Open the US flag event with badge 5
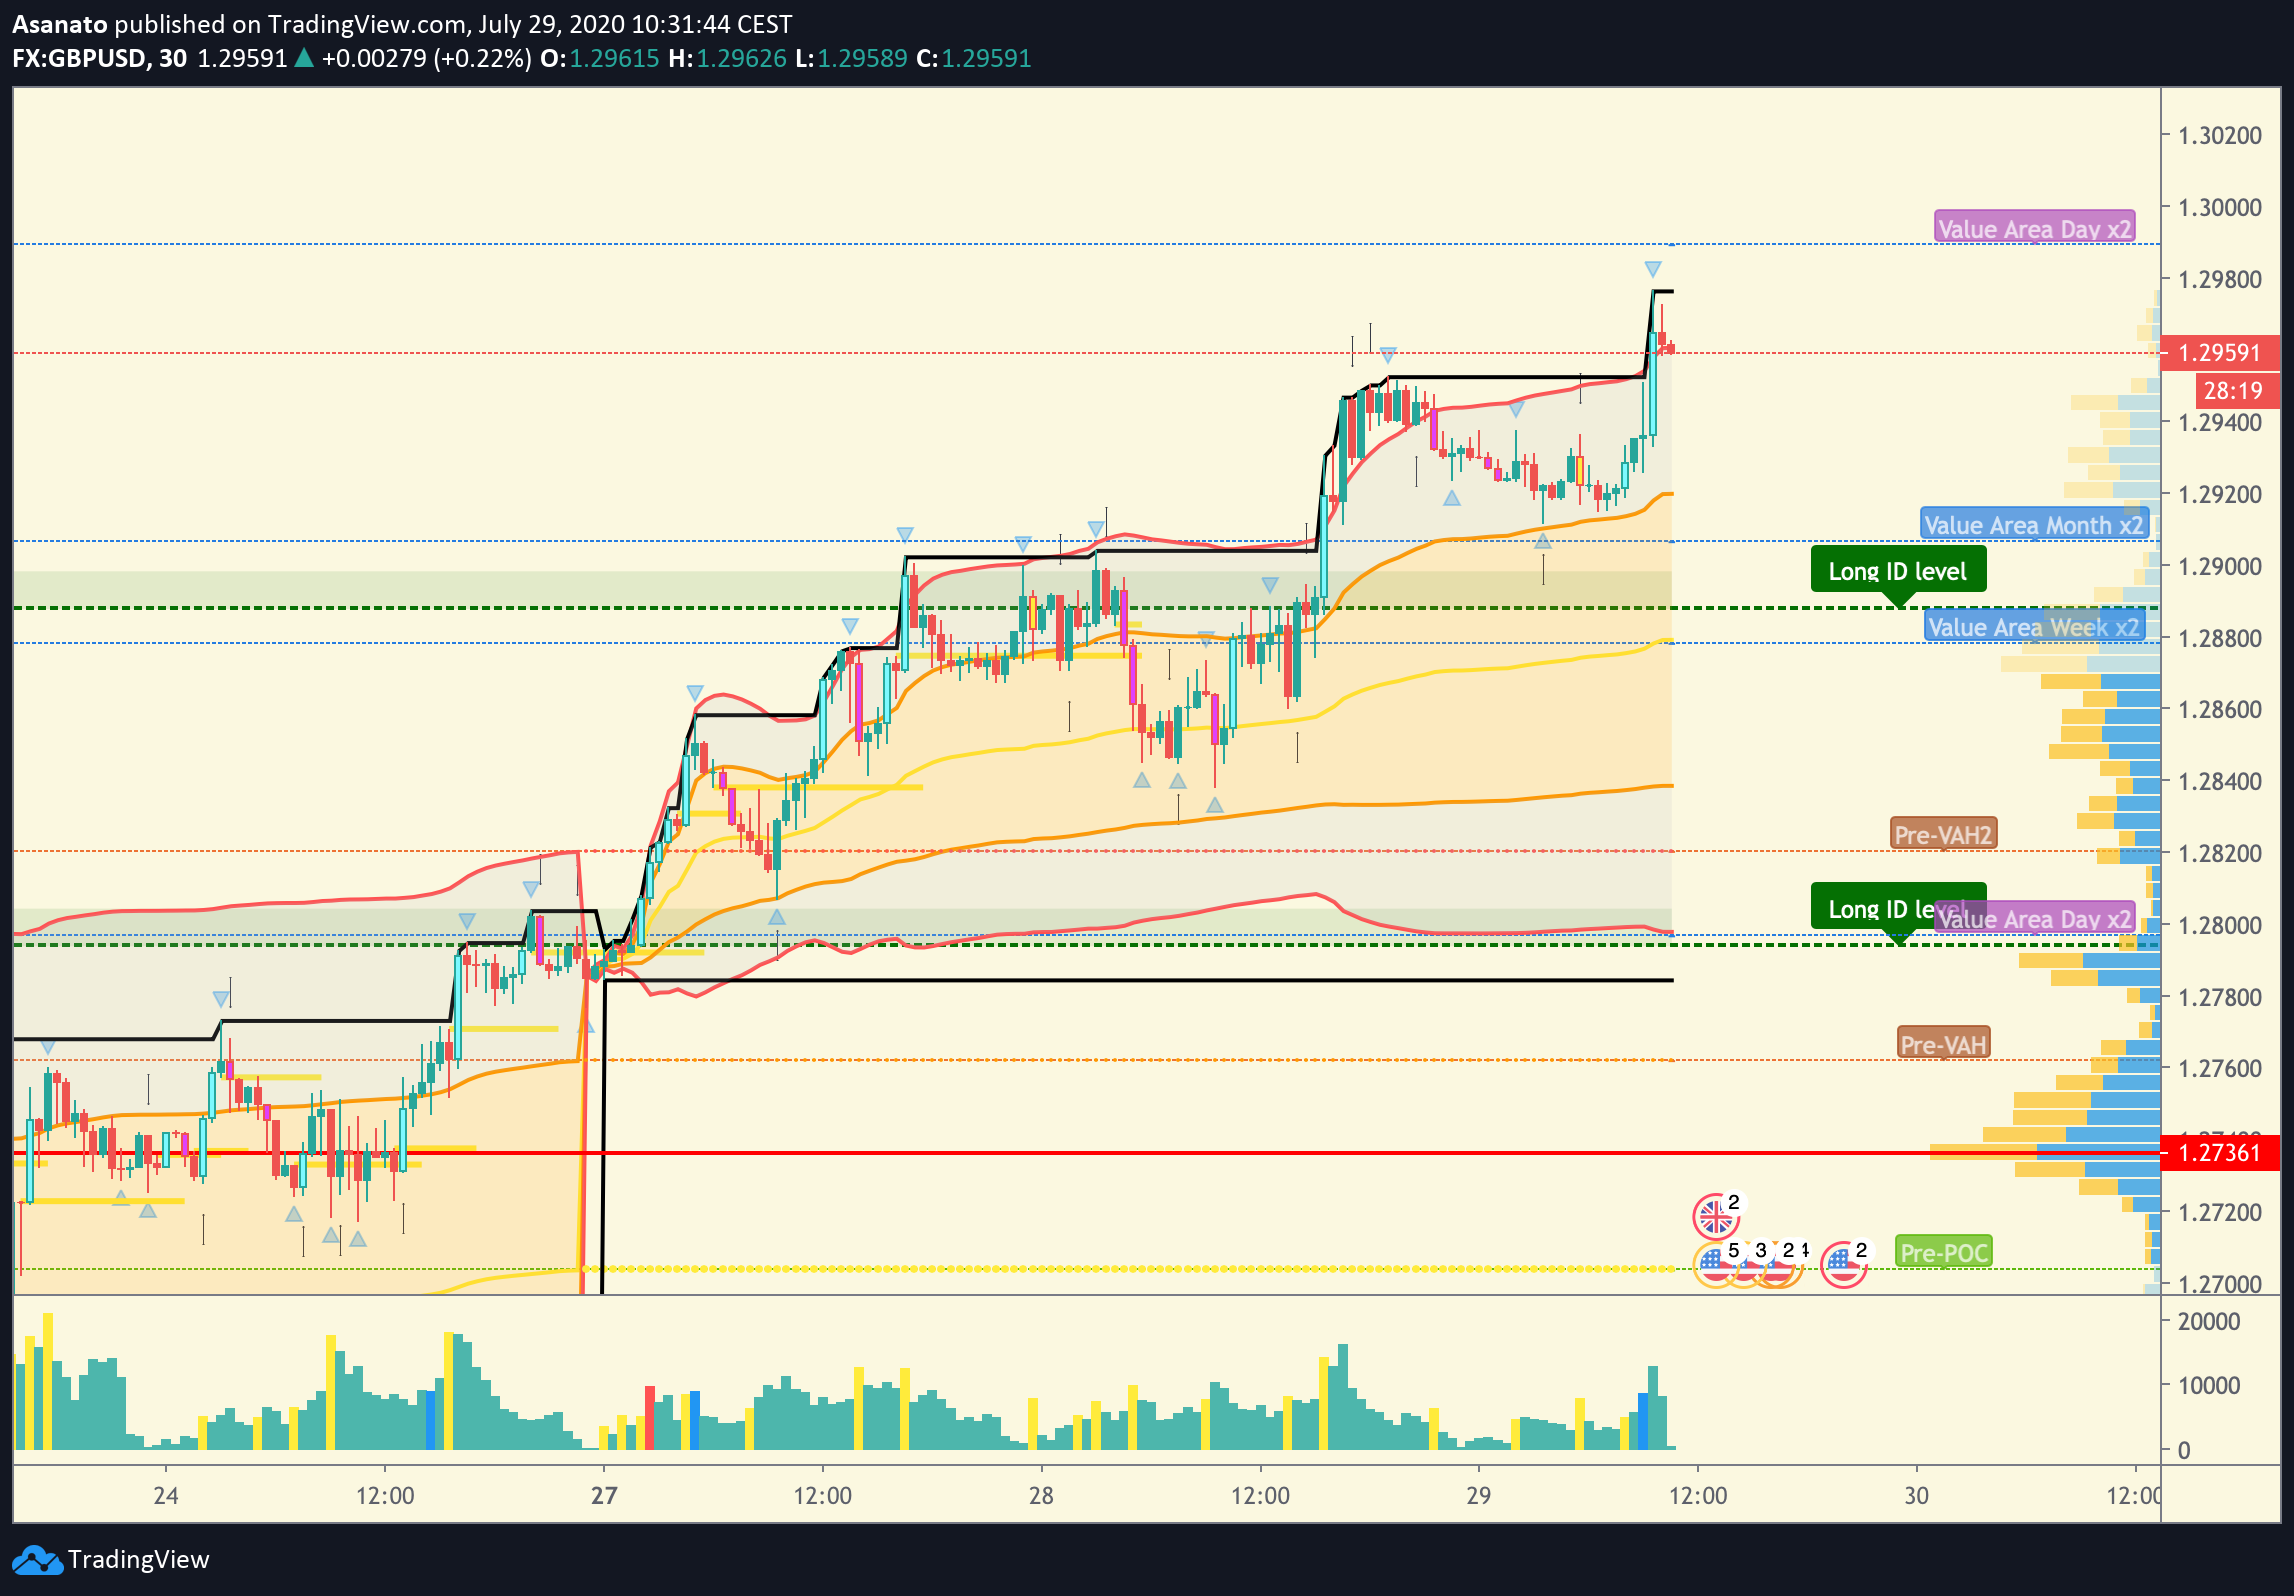2294x1596 pixels. click(1715, 1265)
